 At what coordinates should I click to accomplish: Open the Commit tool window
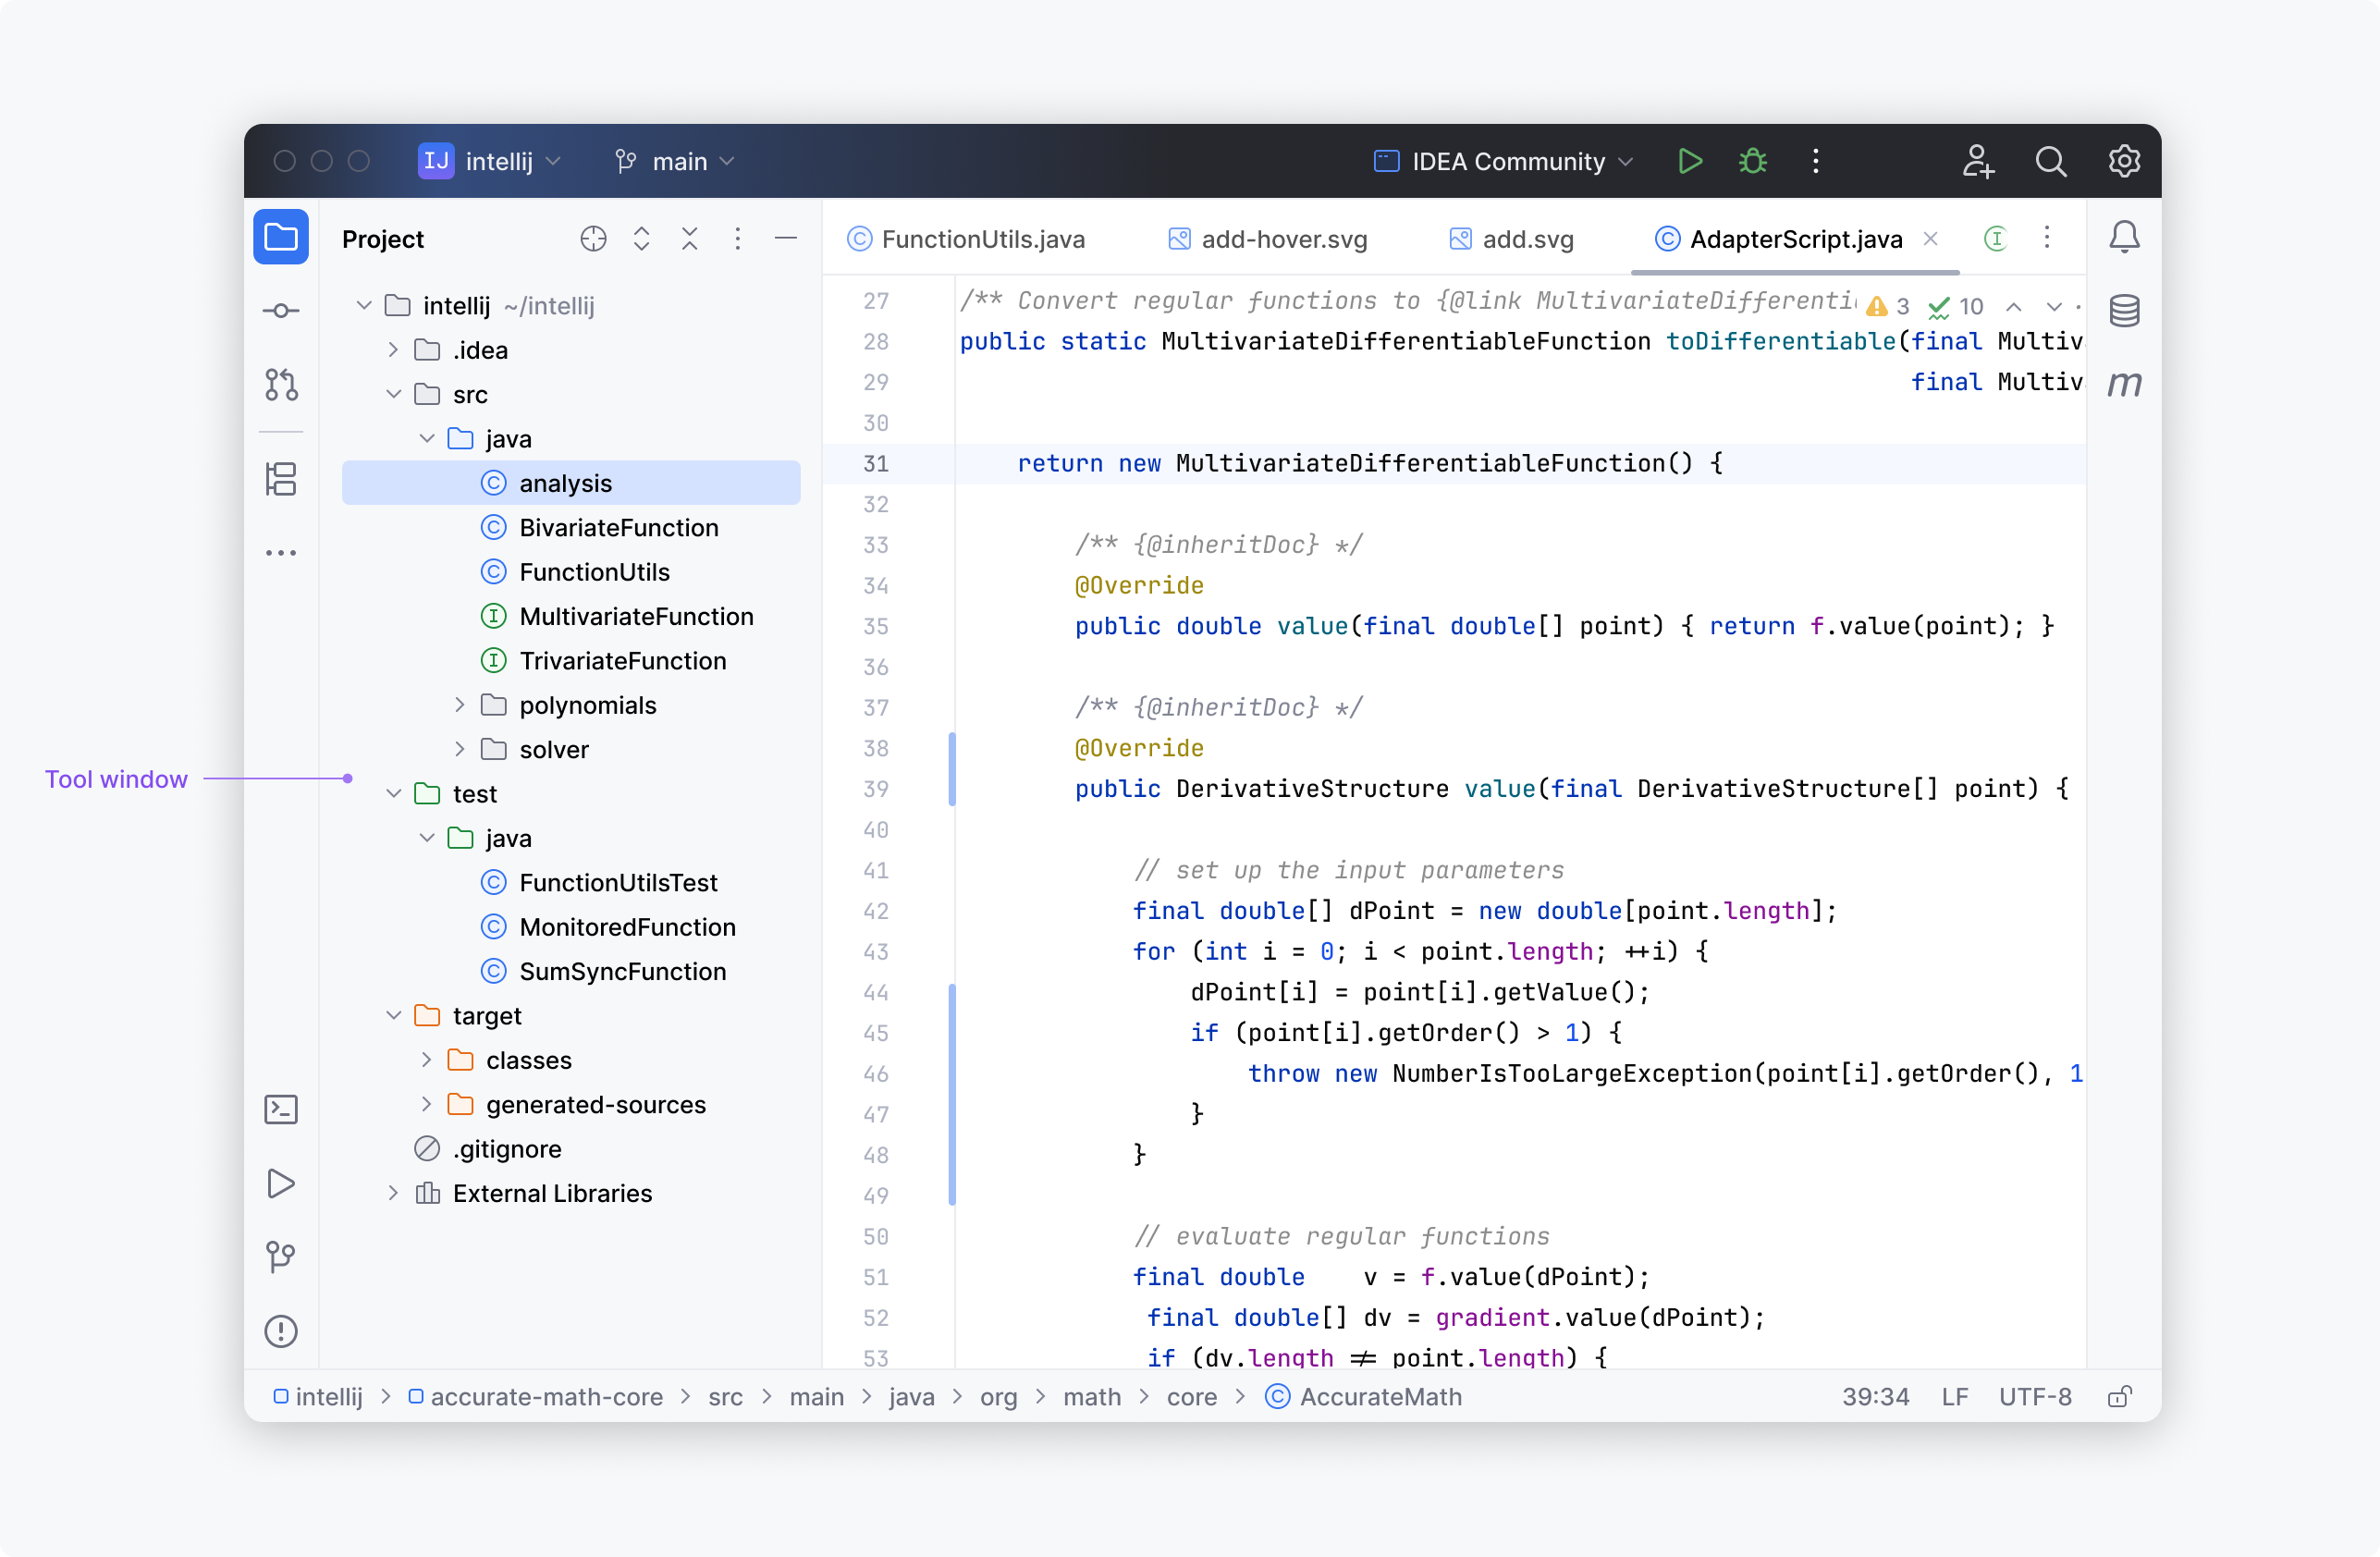click(281, 310)
